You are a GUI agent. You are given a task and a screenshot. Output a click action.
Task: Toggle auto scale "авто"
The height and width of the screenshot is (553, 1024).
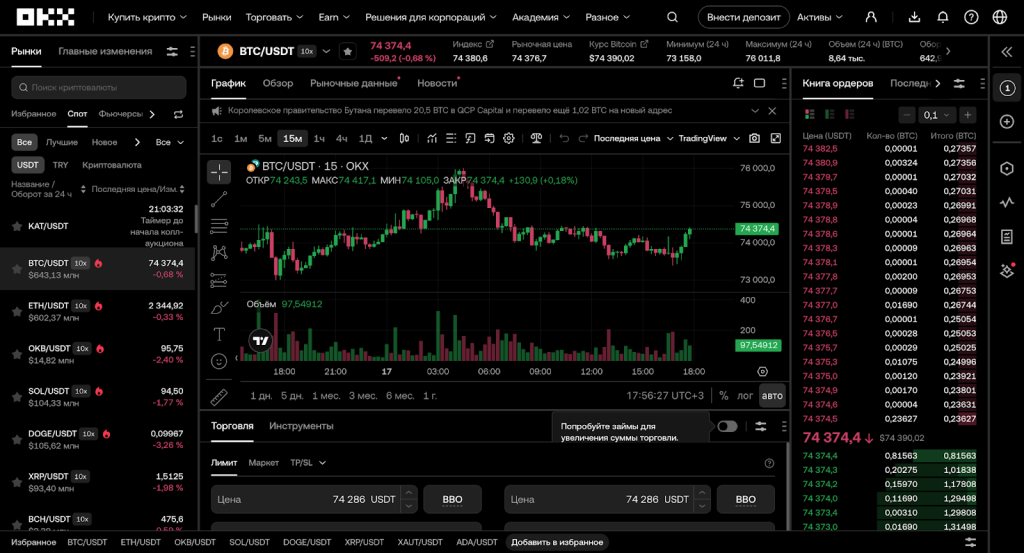[772, 396]
